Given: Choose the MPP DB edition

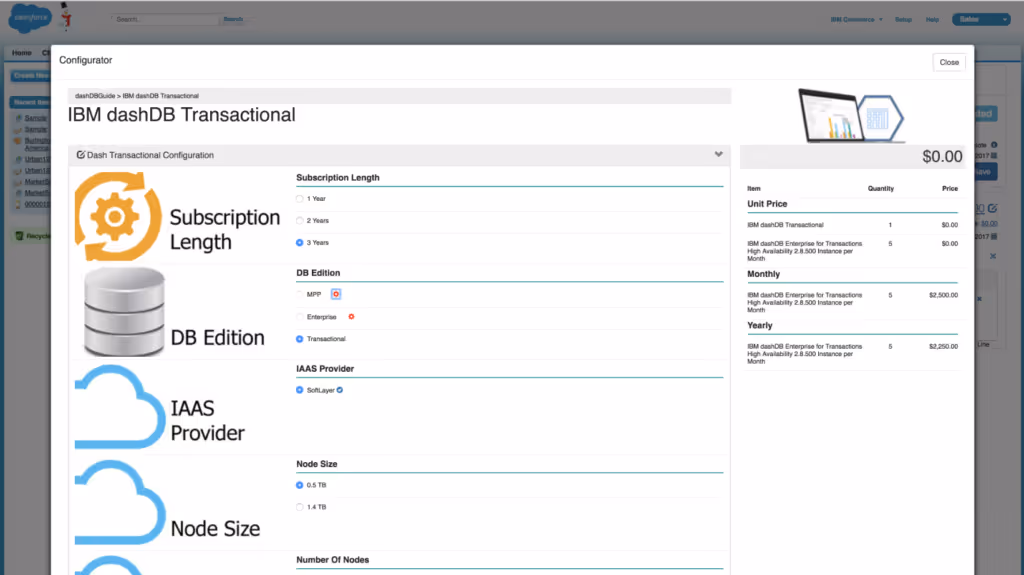Looking at the screenshot, I should tap(299, 295).
